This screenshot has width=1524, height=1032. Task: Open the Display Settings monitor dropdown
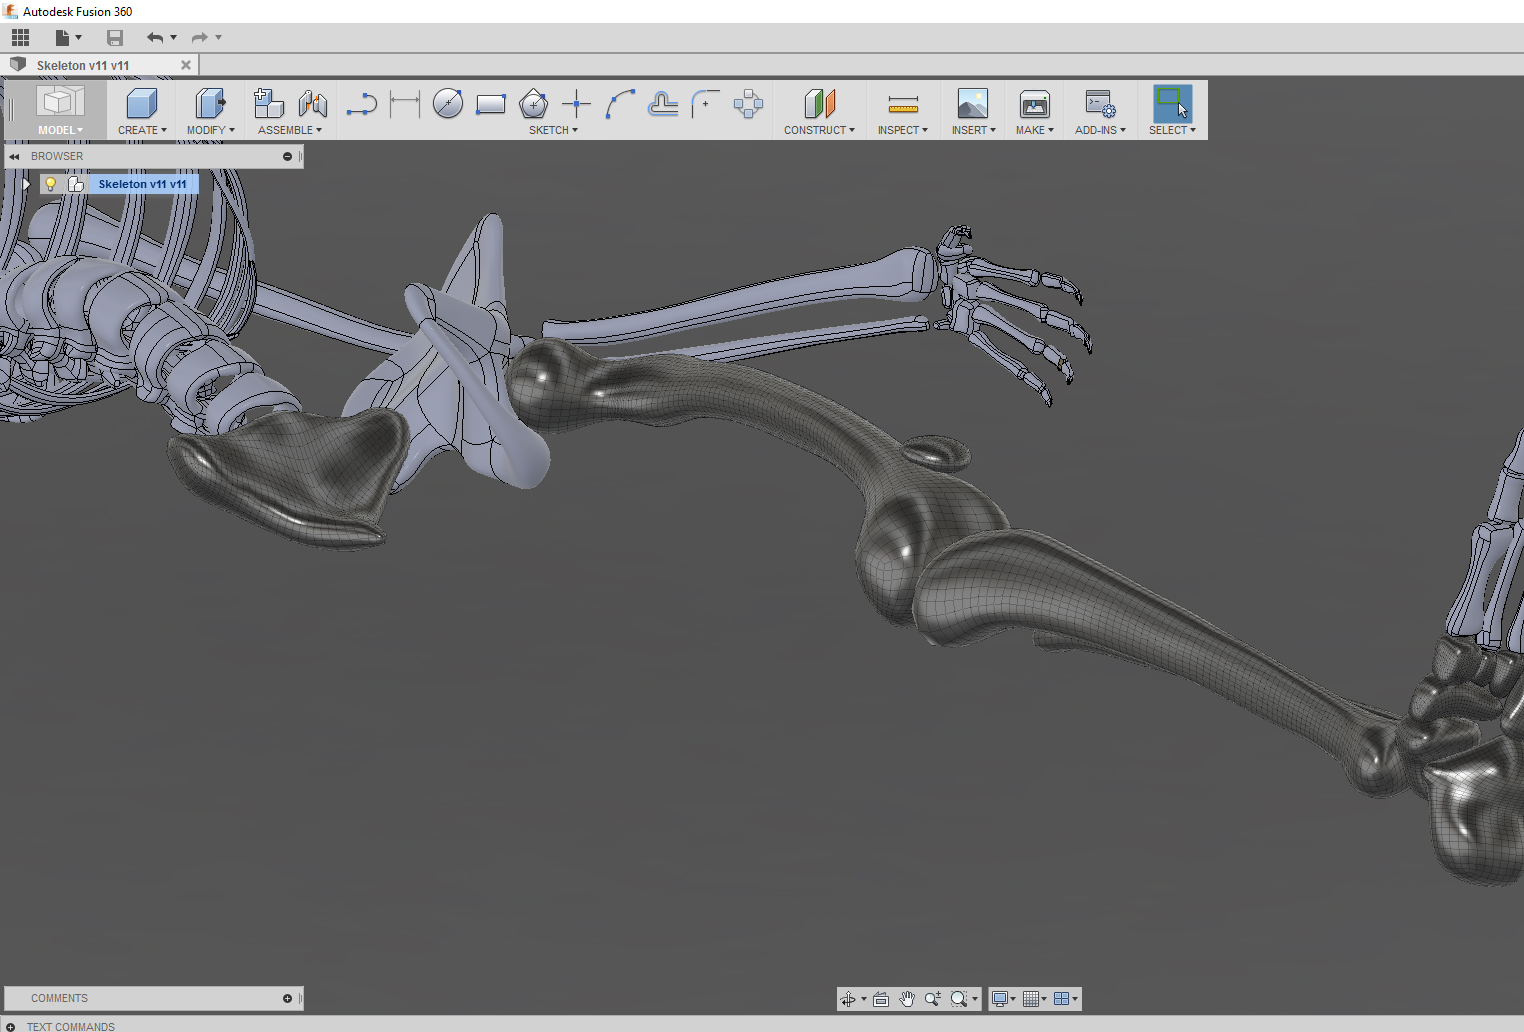pyautogui.click(x=1003, y=999)
